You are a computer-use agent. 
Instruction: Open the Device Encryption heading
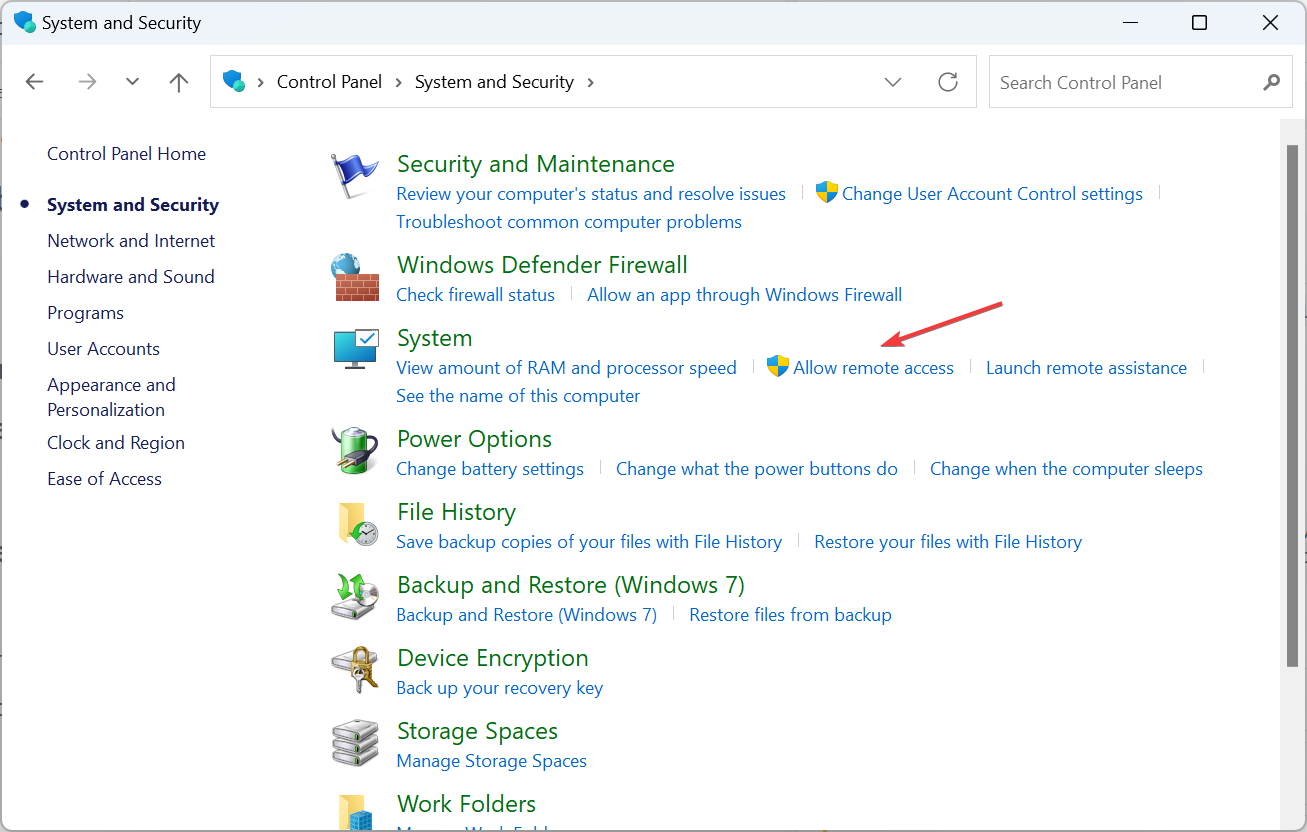[492, 658]
